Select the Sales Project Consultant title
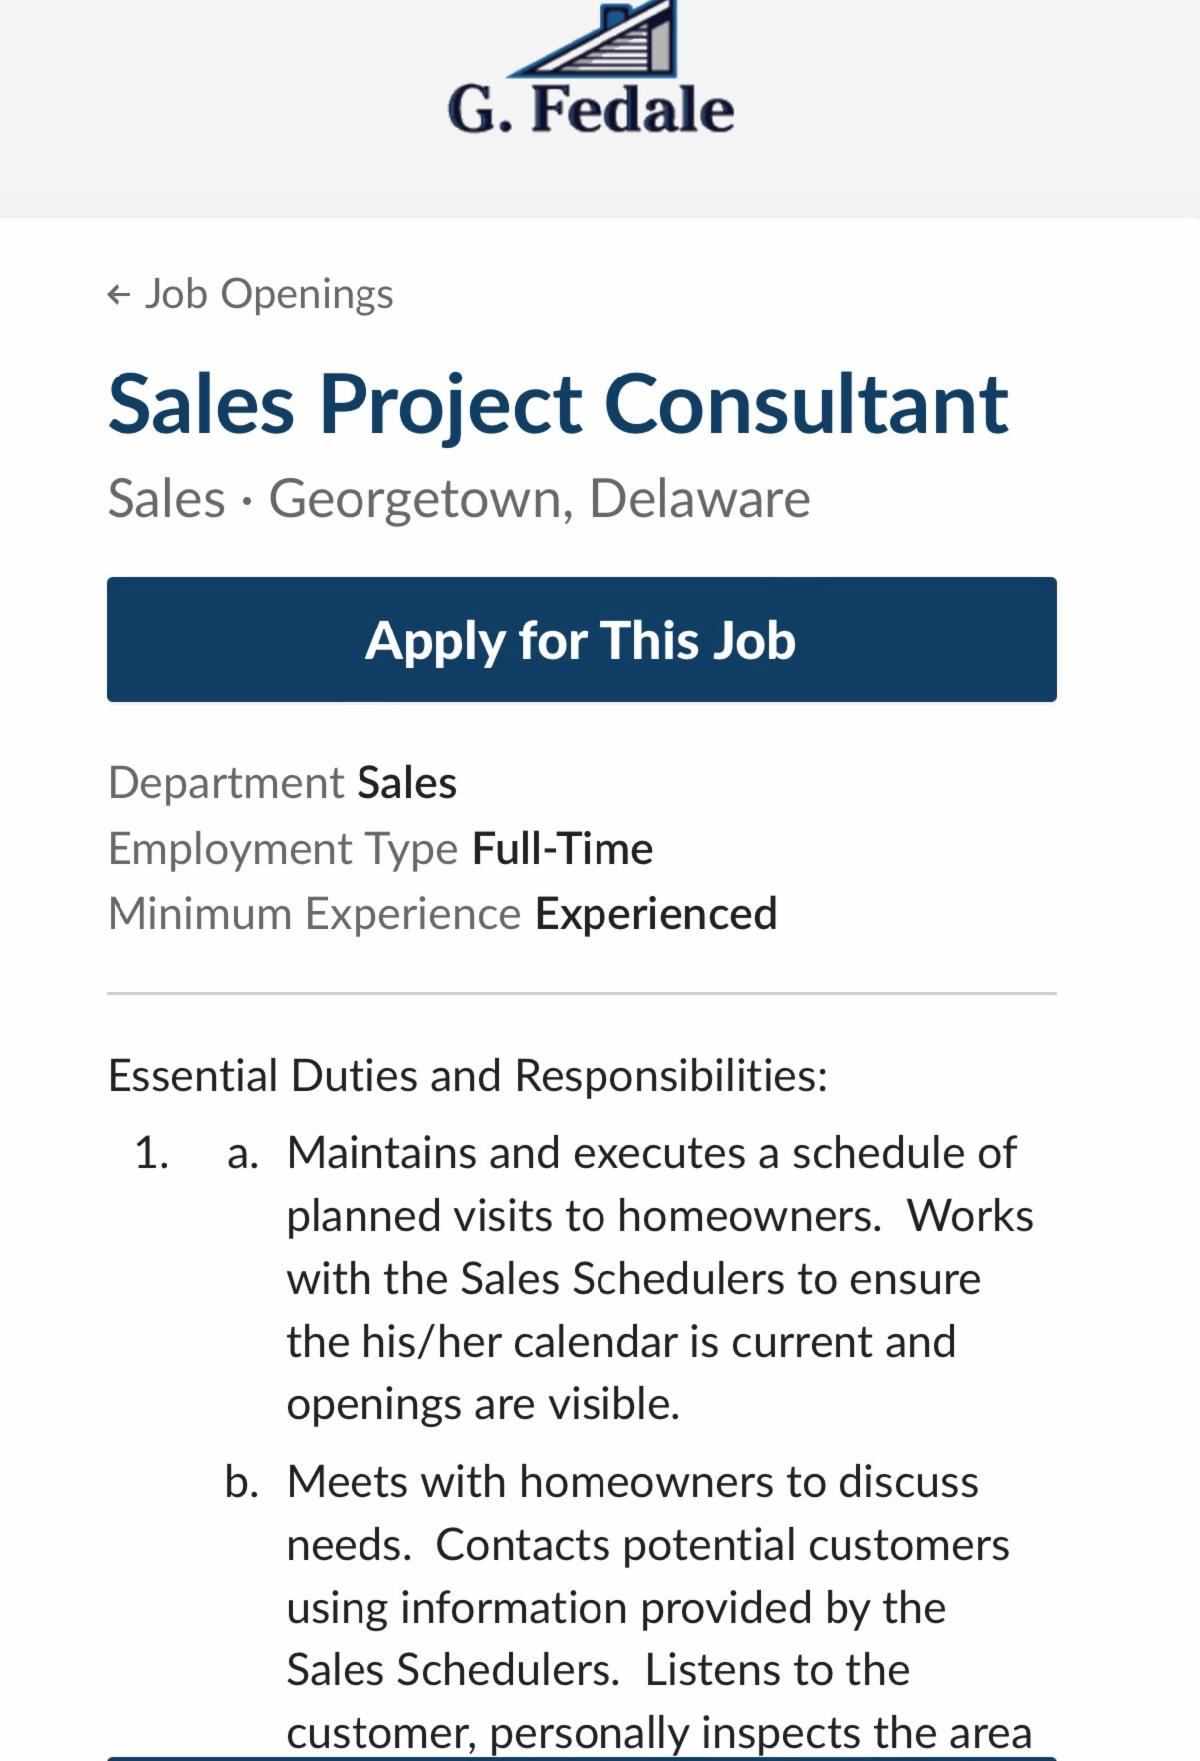Viewport: 1200px width, 1761px height. click(x=557, y=403)
